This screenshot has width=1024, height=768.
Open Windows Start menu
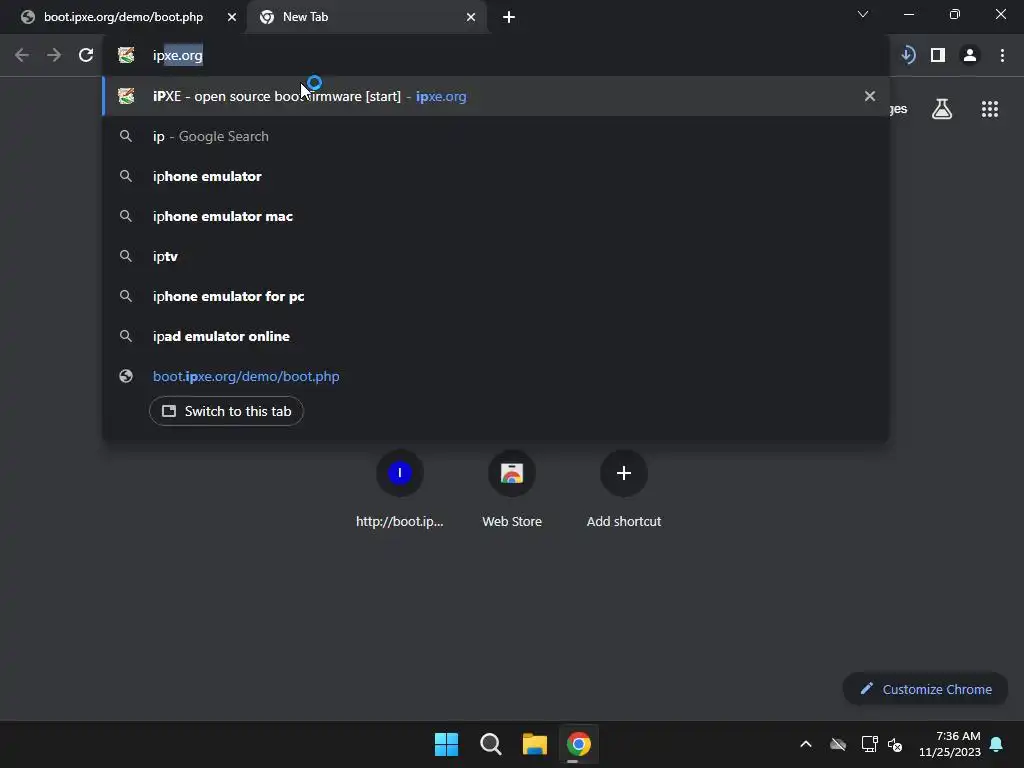coord(447,744)
